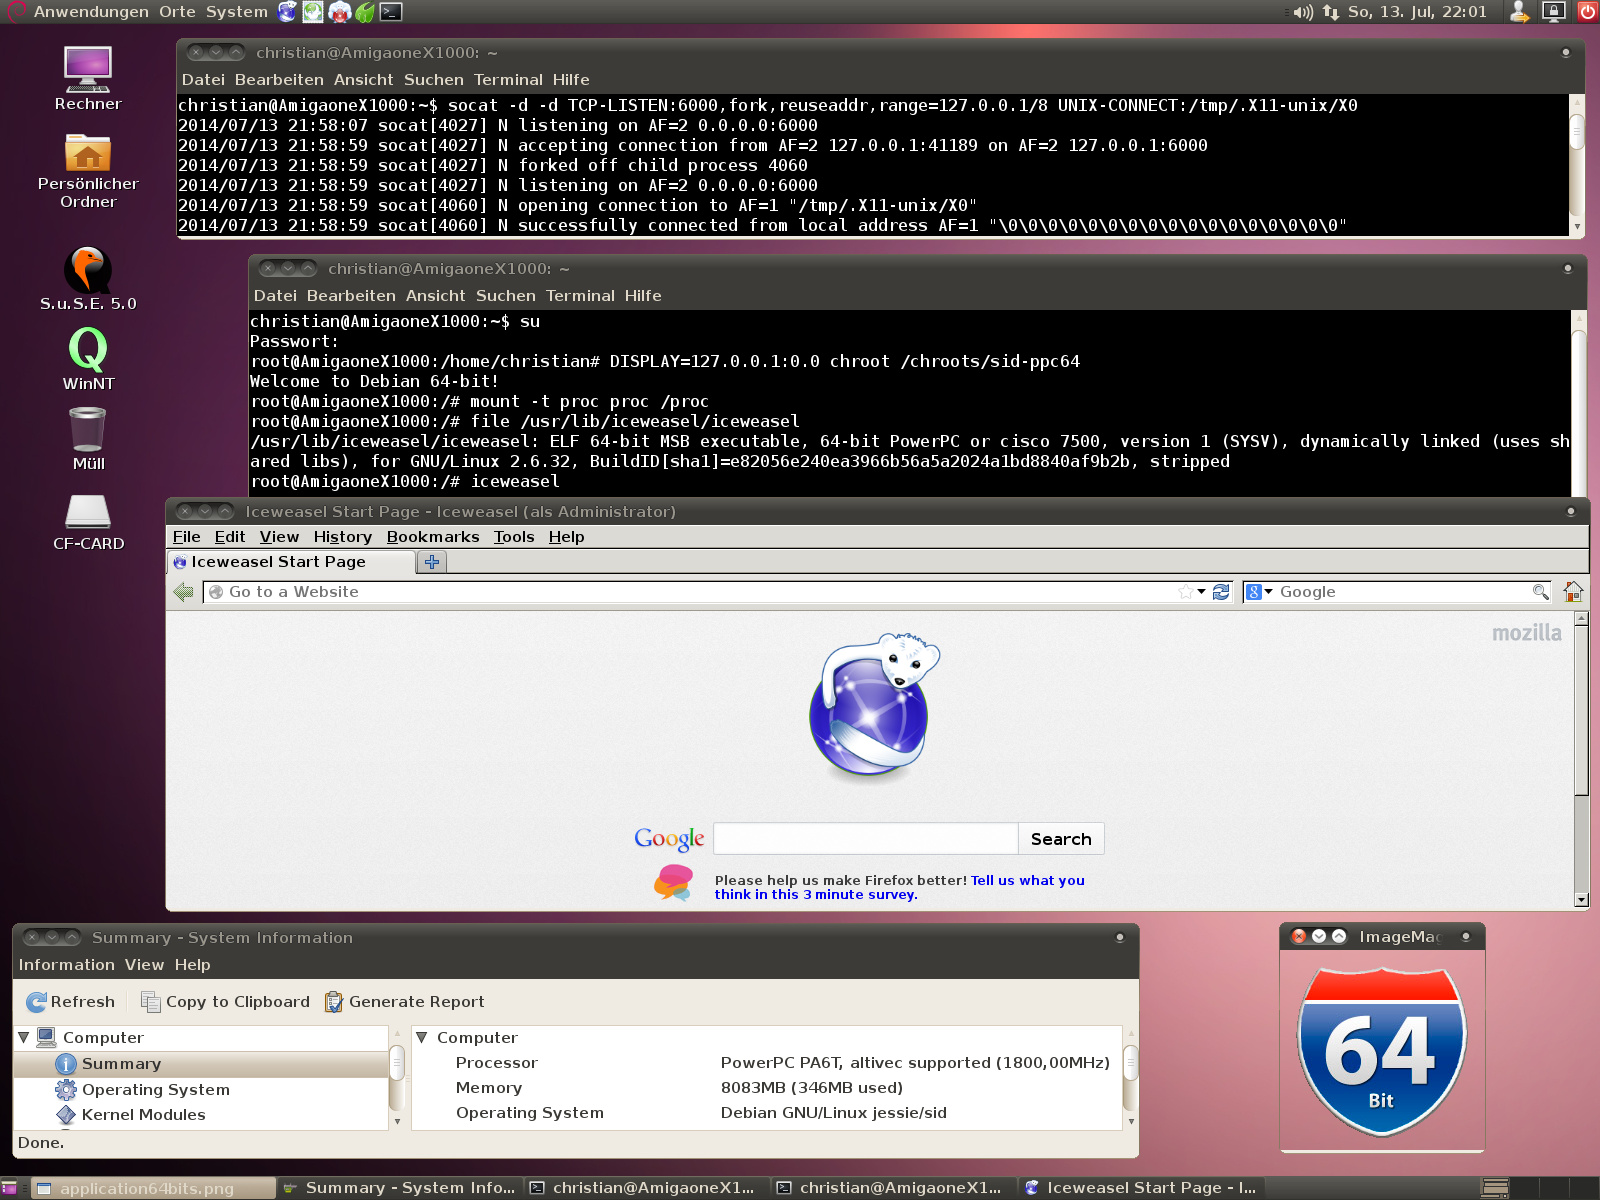Launch the S.u.S.E. 5.0 desktop icon
1600x1200 pixels.
coord(88,279)
